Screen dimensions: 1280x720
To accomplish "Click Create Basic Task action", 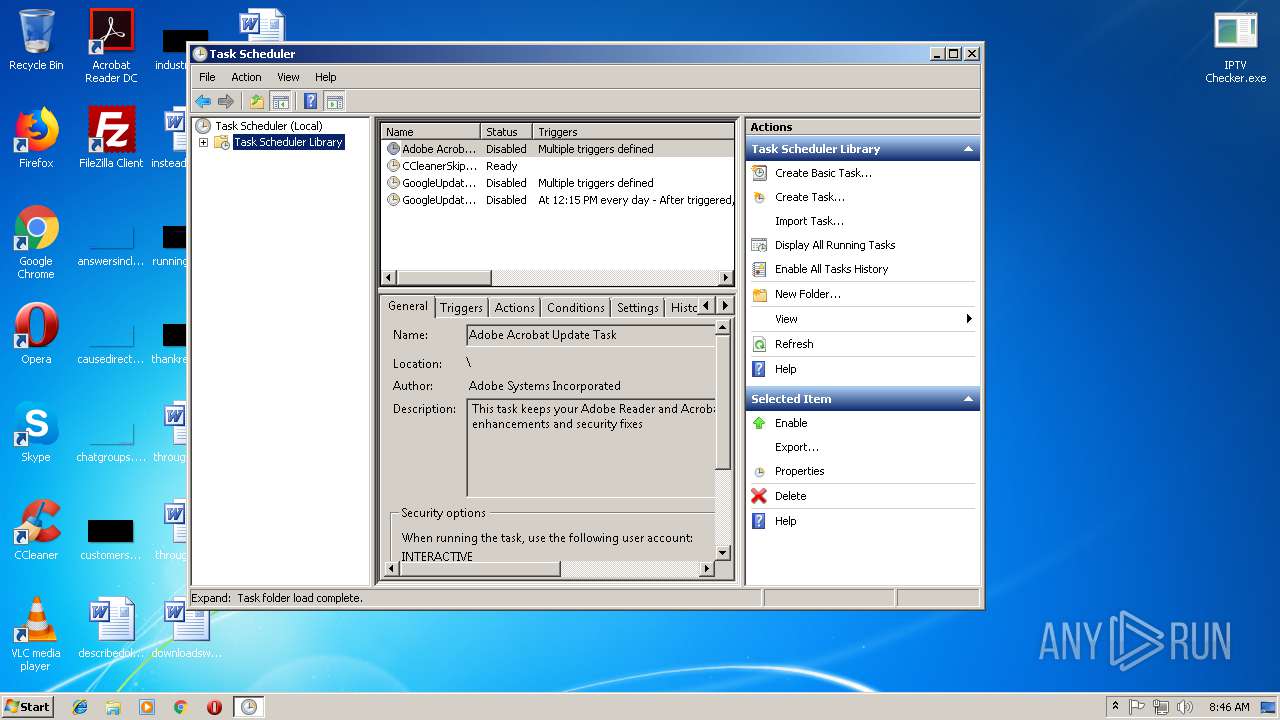I will tap(823, 173).
